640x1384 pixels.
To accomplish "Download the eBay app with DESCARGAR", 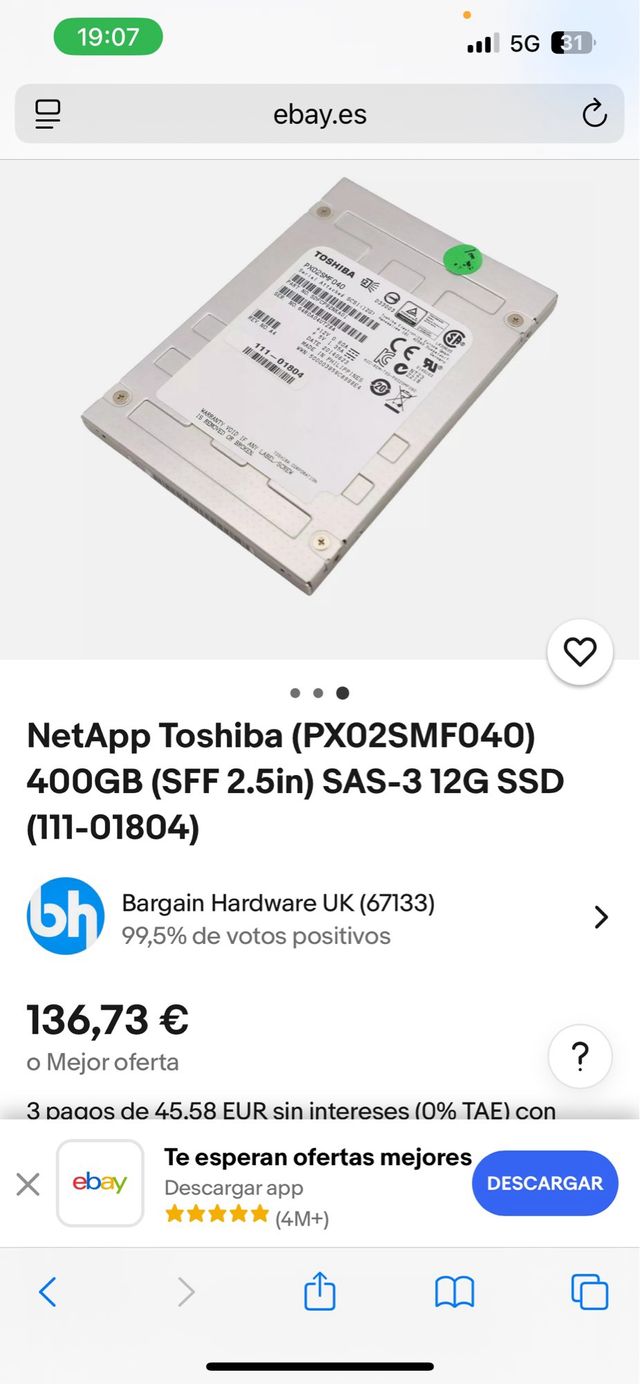I will [x=545, y=1183].
